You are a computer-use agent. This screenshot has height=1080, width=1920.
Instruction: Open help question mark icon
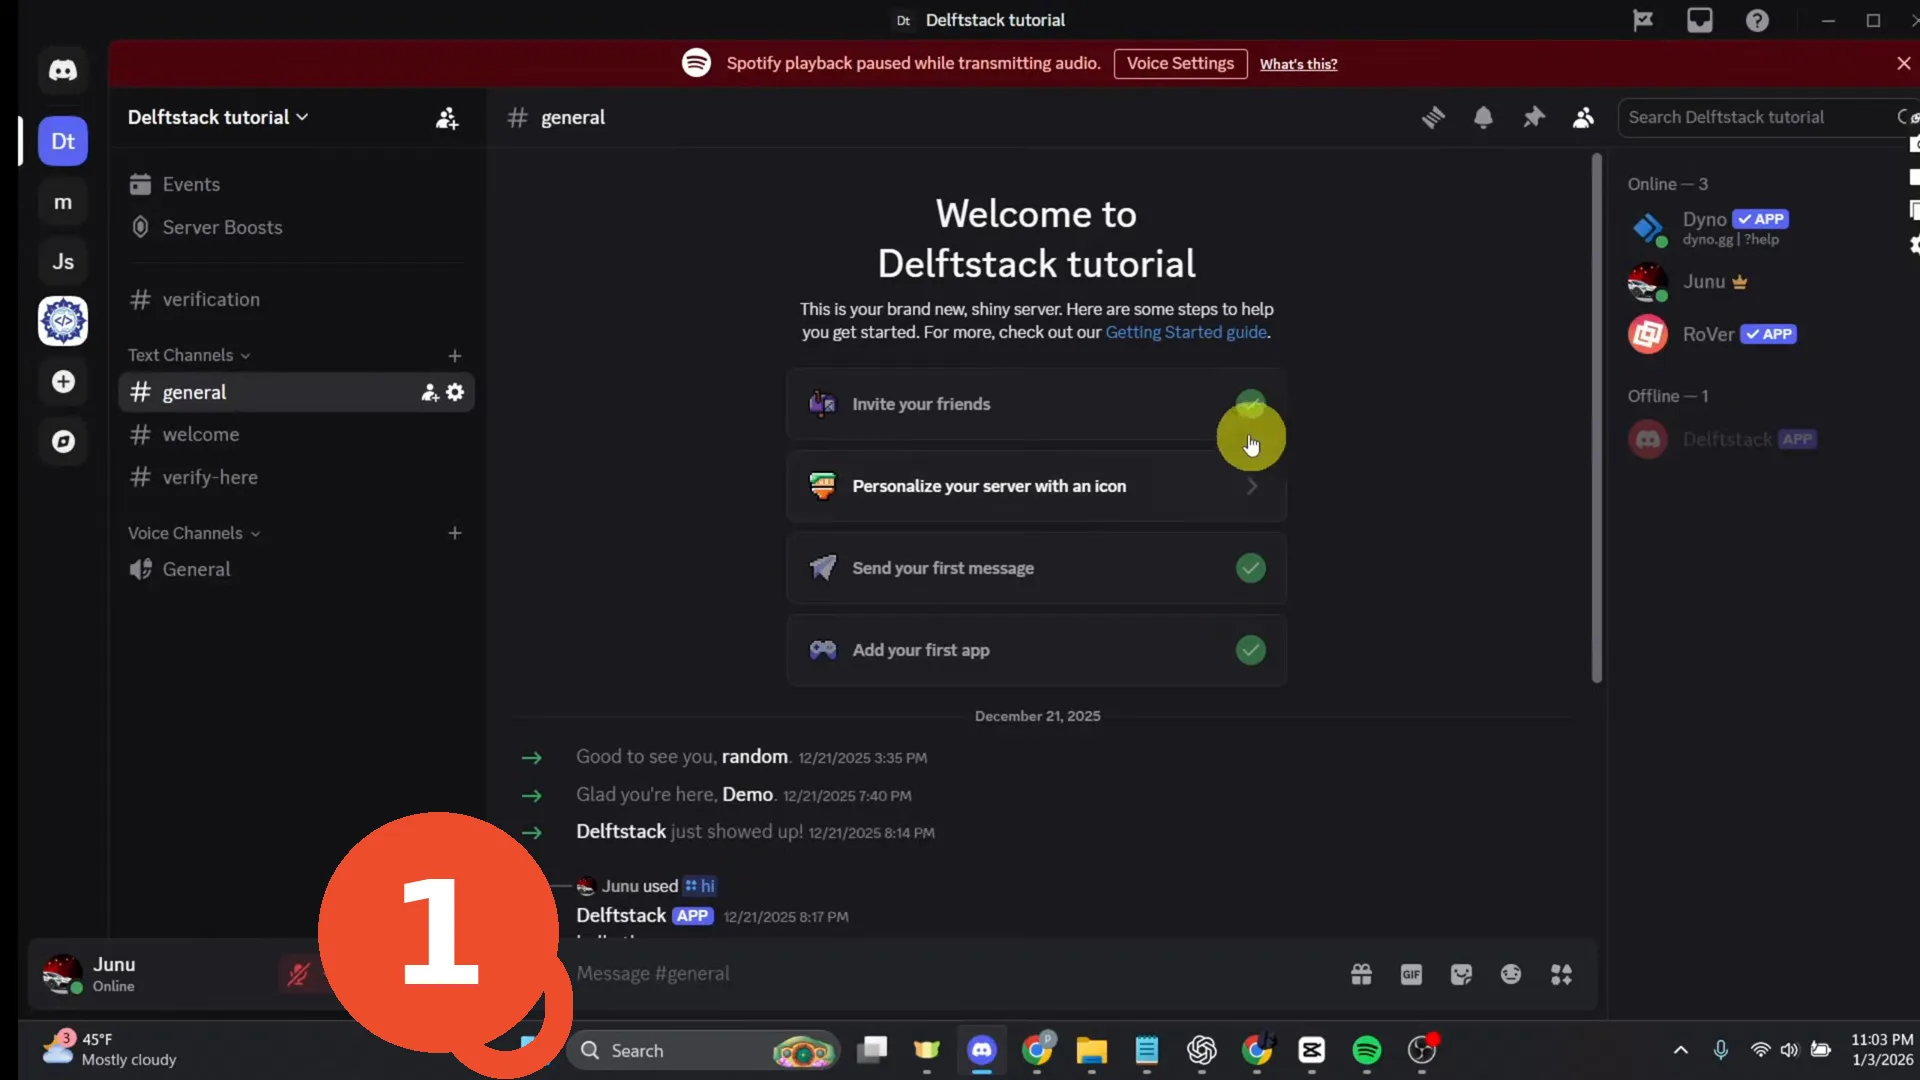click(1757, 20)
